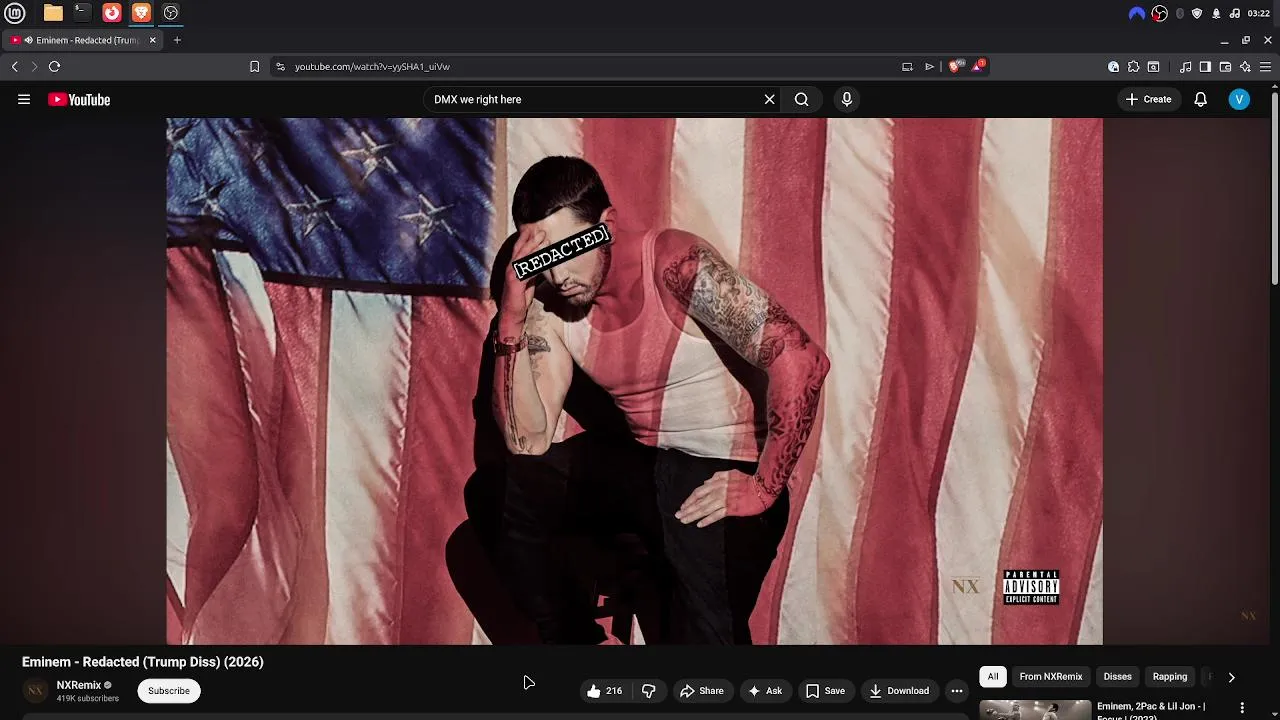Select the Disses filter chip

[x=1117, y=677]
